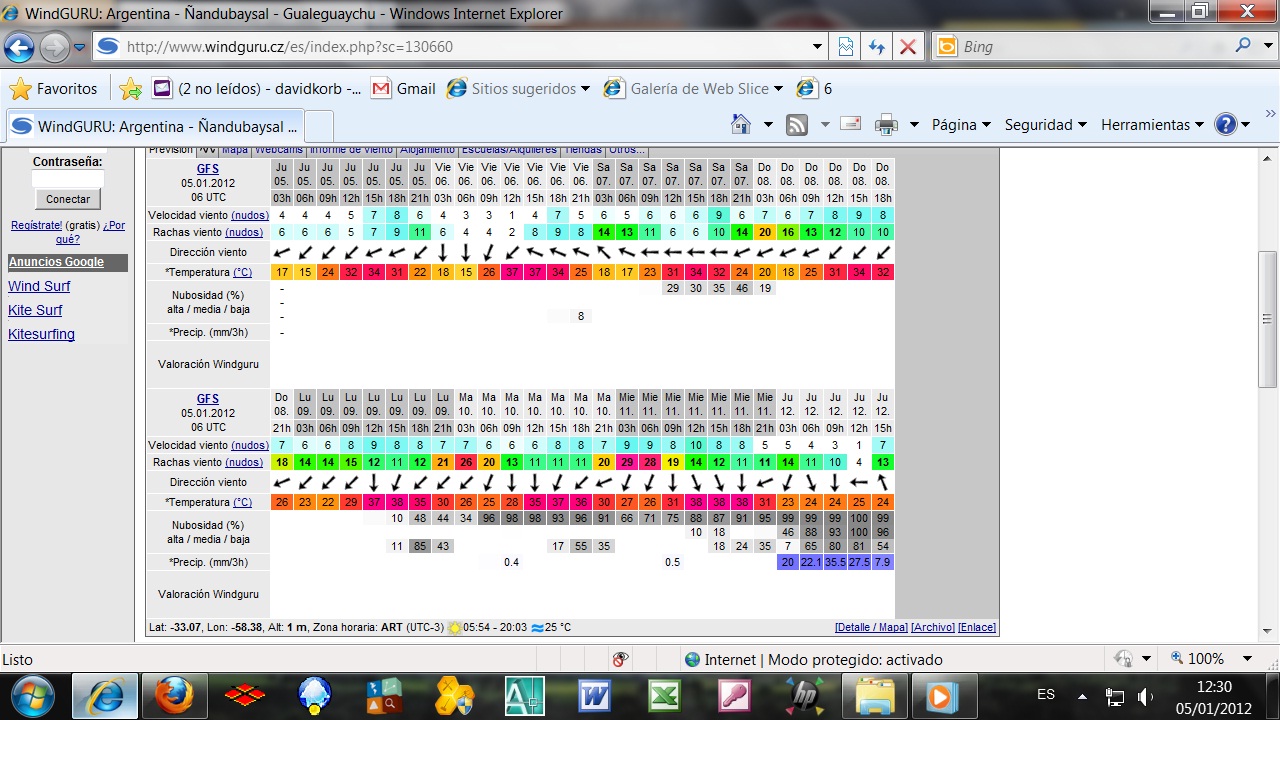
Task: Open Windows Media Player taskbar icon
Action: [x=943, y=696]
